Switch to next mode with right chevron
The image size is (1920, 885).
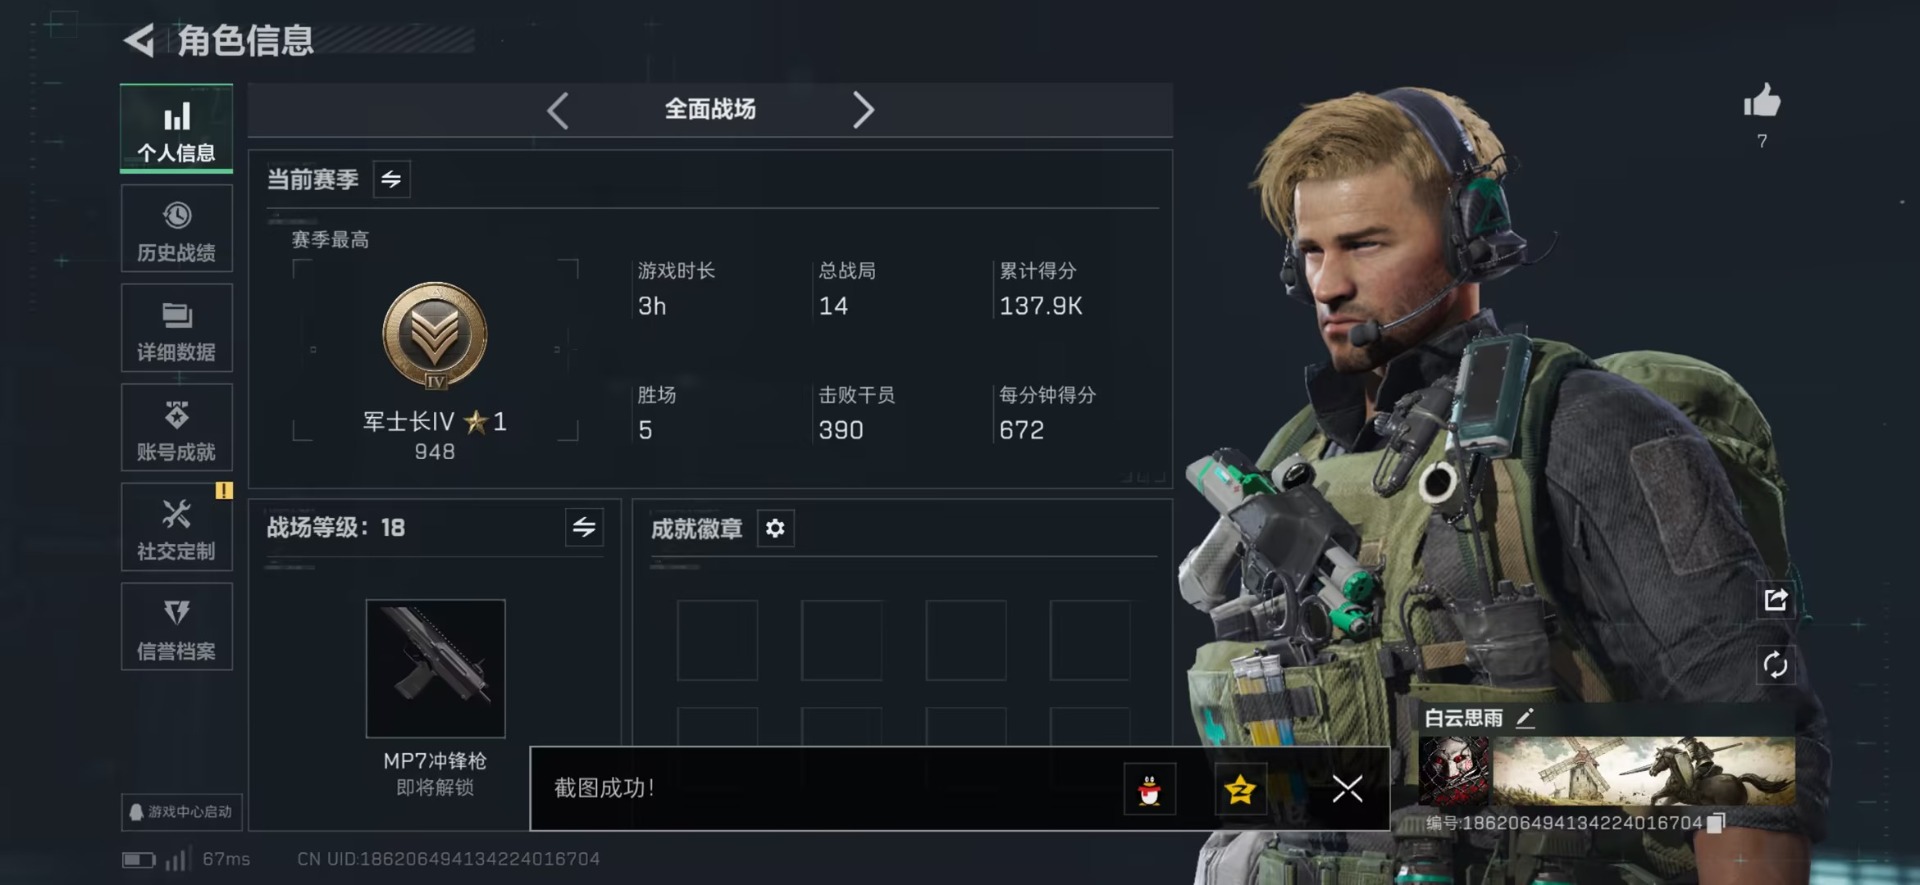point(863,110)
